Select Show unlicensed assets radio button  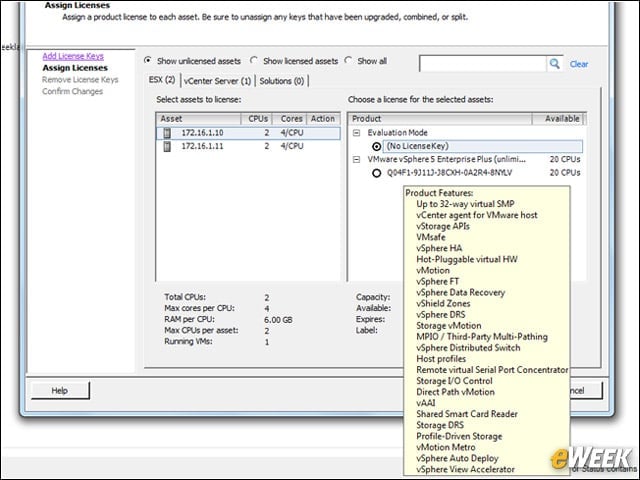click(x=148, y=60)
